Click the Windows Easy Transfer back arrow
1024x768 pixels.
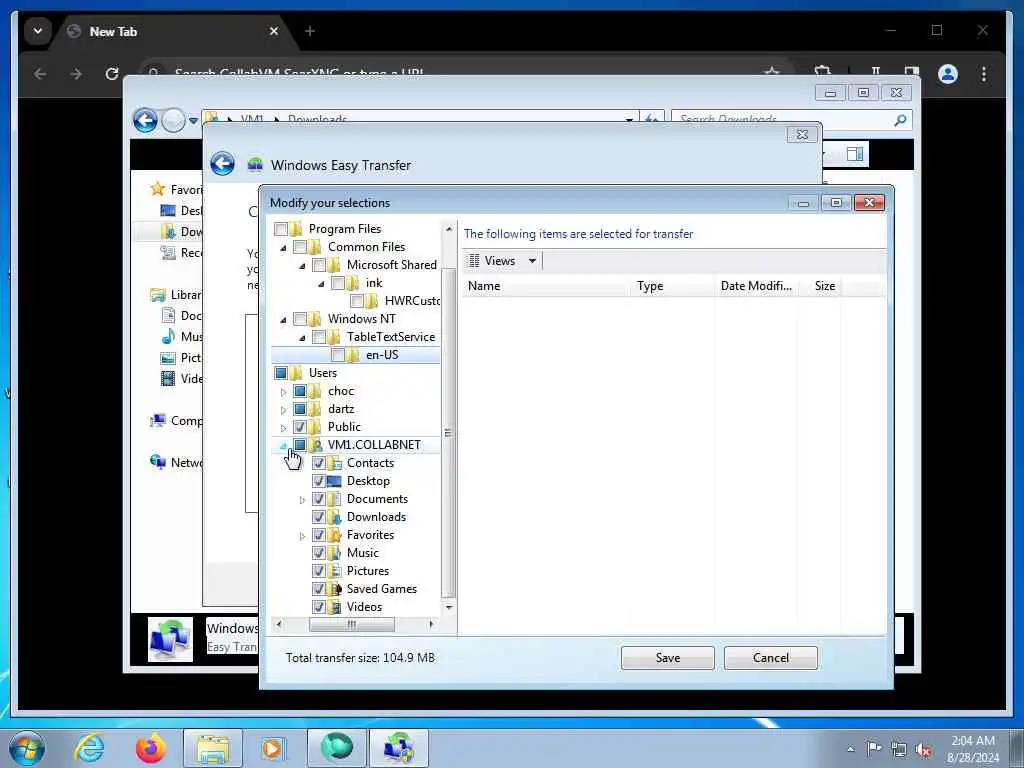tap(223, 164)
